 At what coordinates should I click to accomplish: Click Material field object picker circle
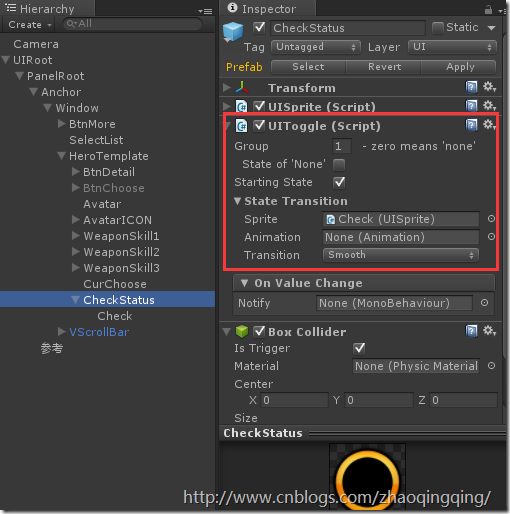click(491, 366)
